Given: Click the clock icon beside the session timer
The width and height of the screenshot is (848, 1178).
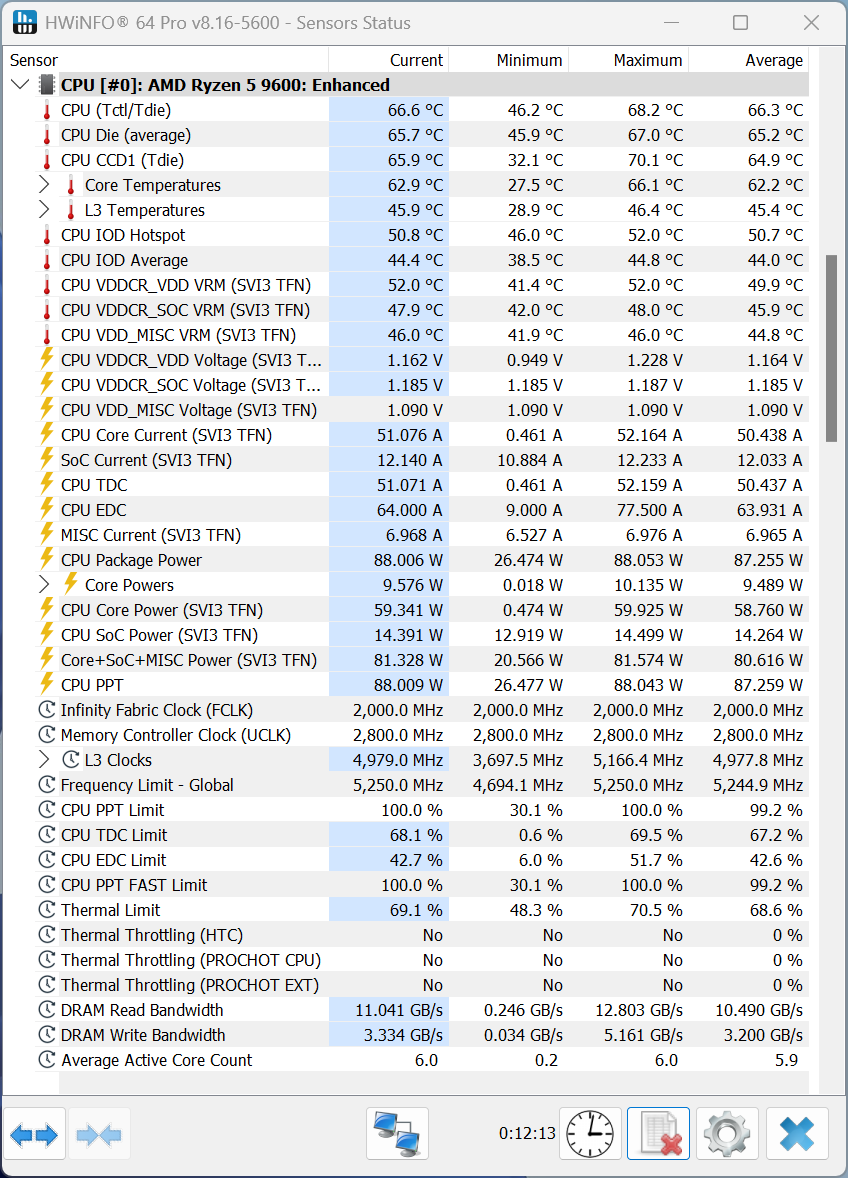Looking at the screenshot, I should pyautogui.click(x=590, y=1133).
